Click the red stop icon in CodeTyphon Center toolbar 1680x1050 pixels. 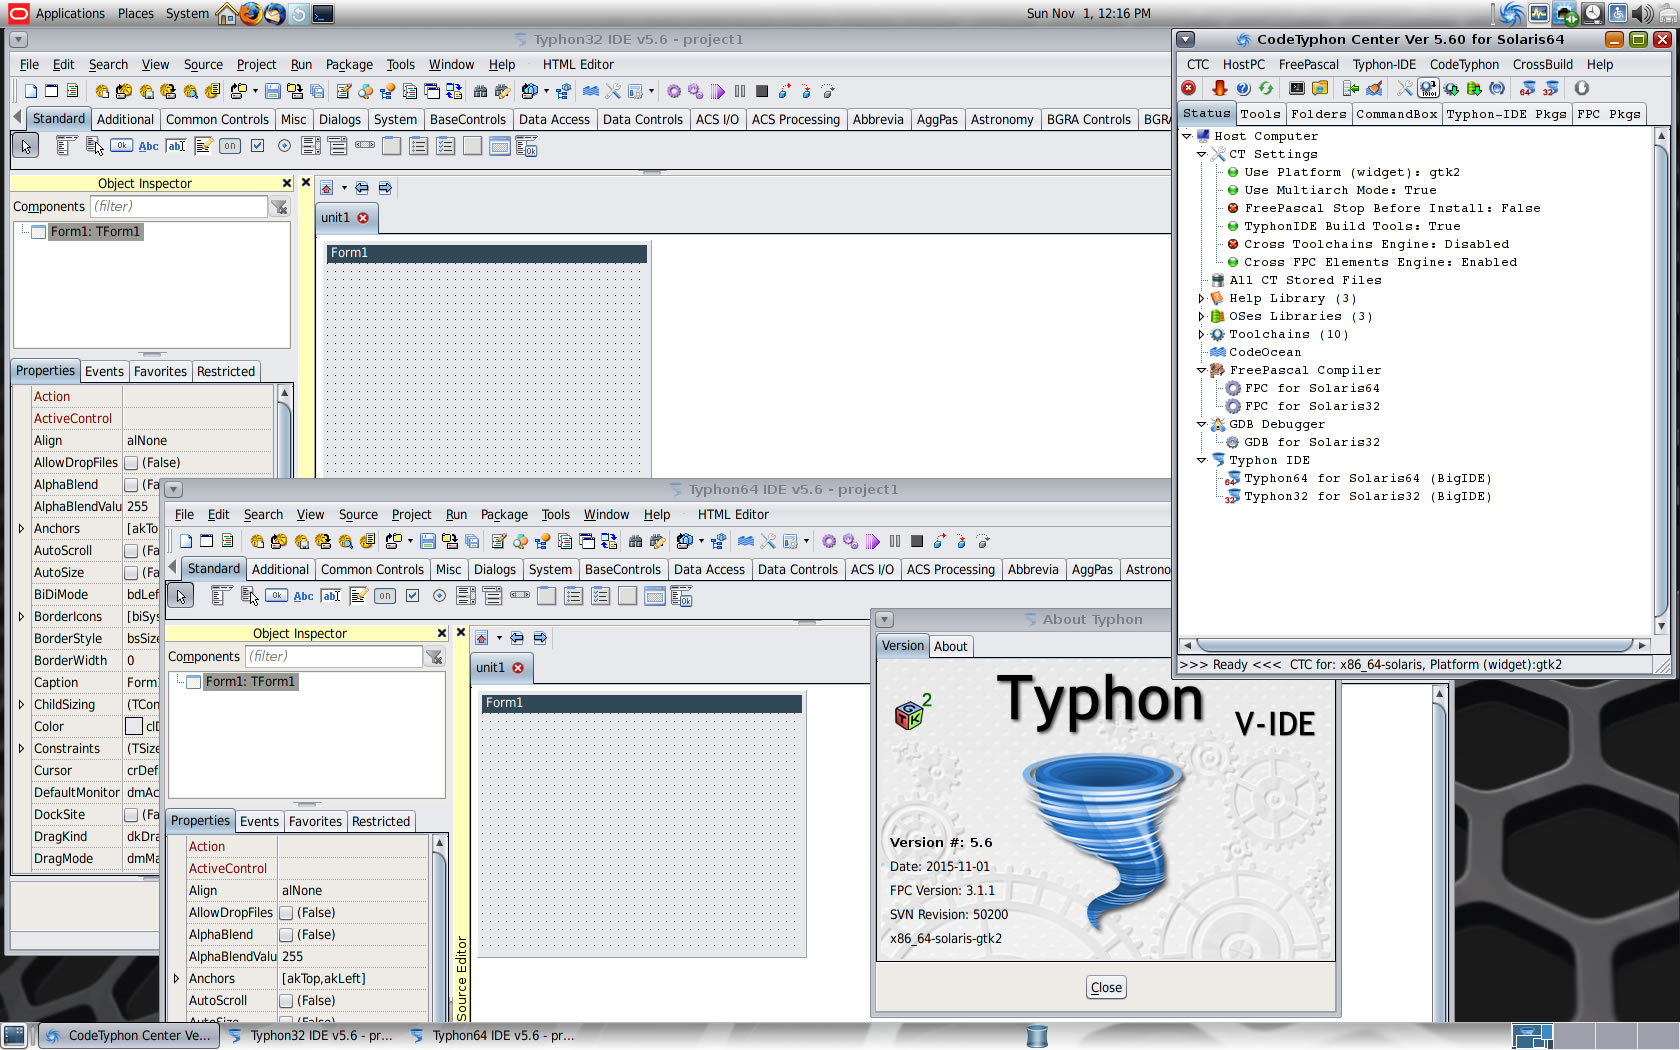(x=1188, y=89)
